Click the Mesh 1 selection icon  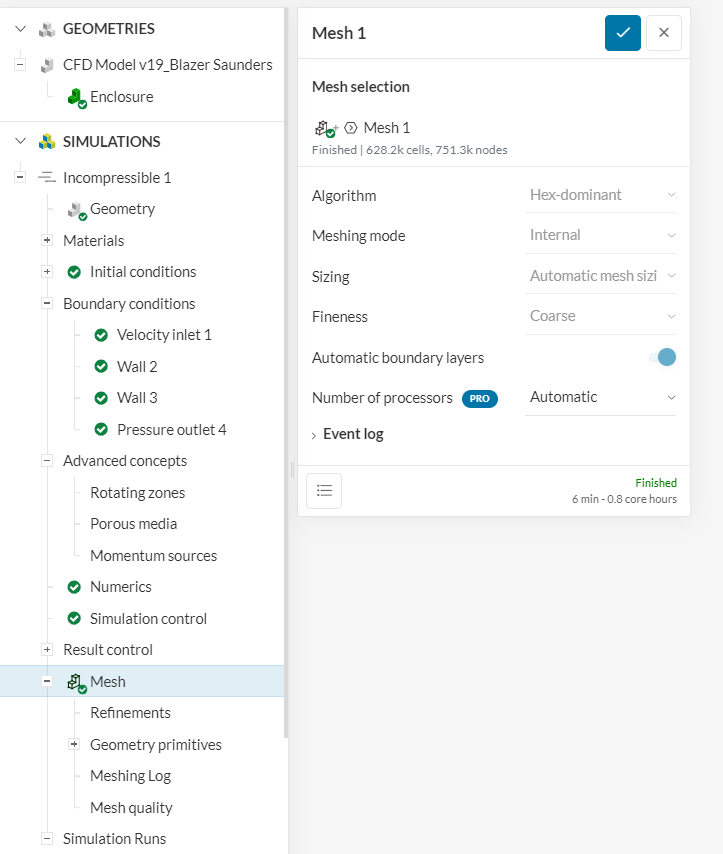tap(323, 128)
